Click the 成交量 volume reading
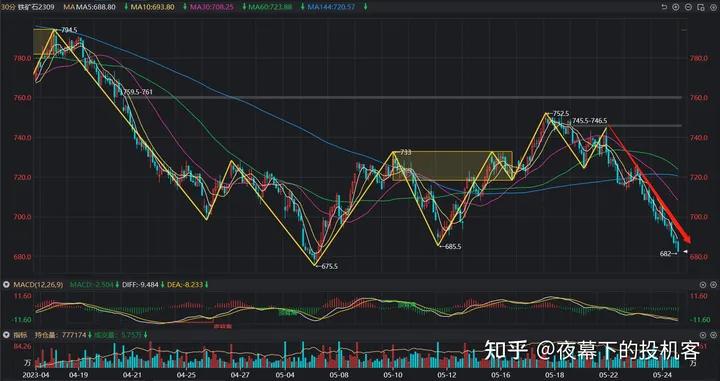This screenshot has height=381, width=720. [118, 335]
